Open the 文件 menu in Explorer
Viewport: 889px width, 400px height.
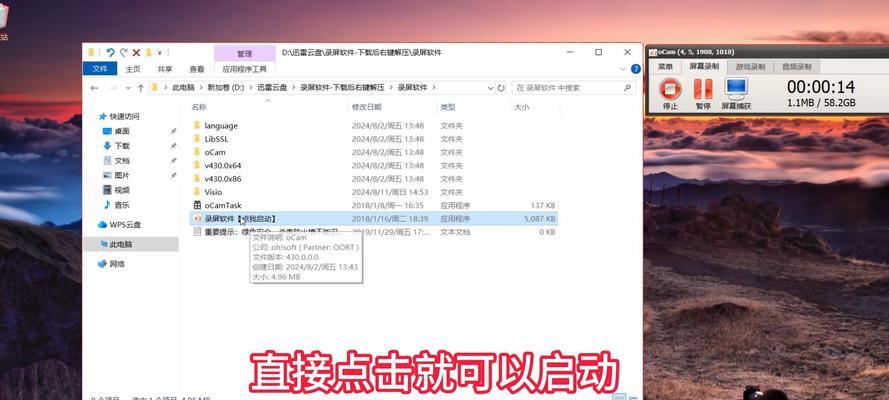(x=100, y=69)
